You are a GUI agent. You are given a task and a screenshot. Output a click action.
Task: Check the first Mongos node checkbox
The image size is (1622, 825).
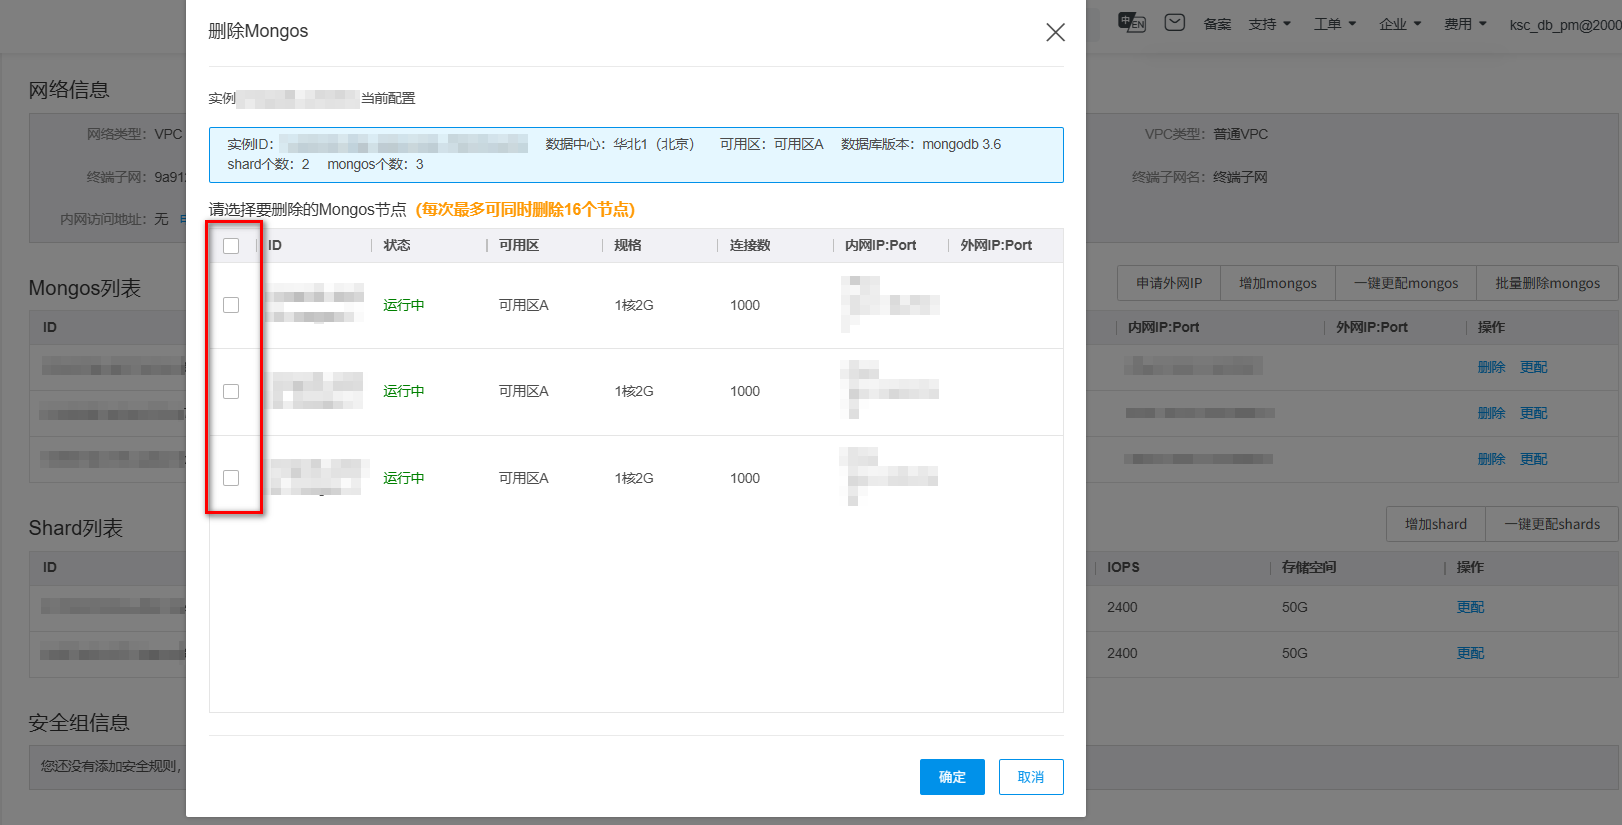pos(231,305)
